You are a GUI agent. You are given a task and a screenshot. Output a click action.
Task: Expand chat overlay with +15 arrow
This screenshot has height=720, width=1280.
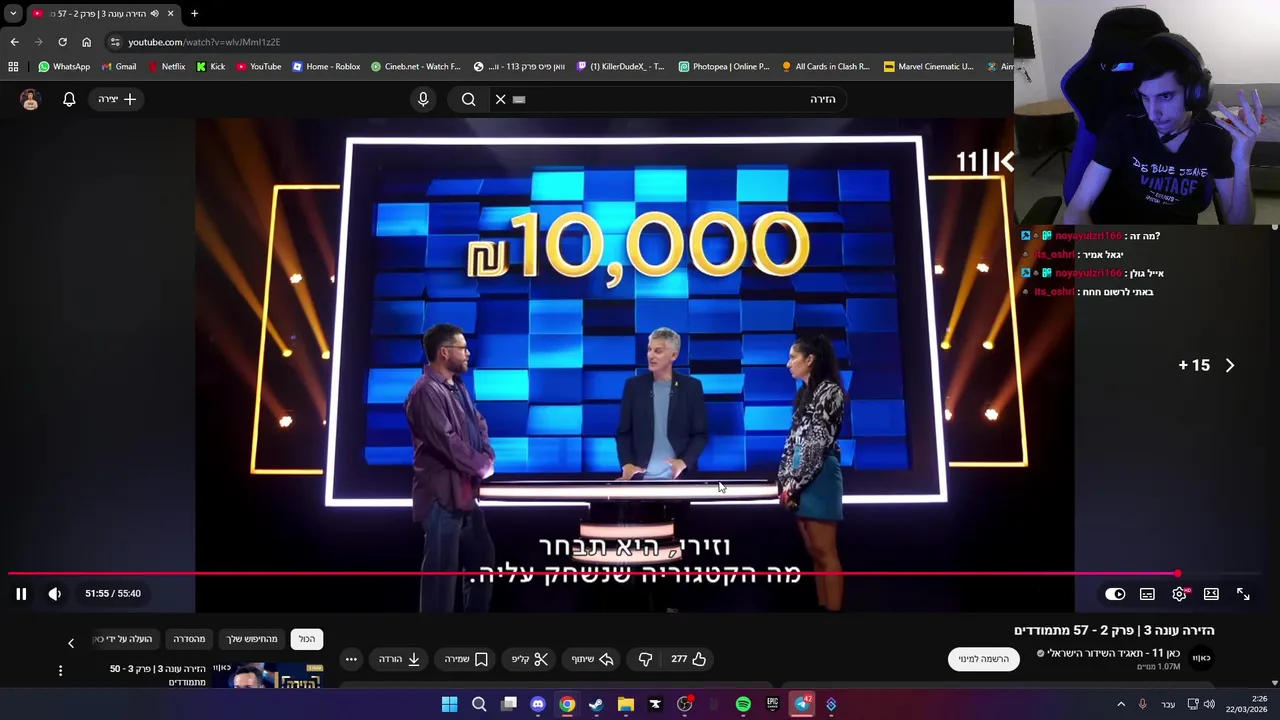[1230, 365]
